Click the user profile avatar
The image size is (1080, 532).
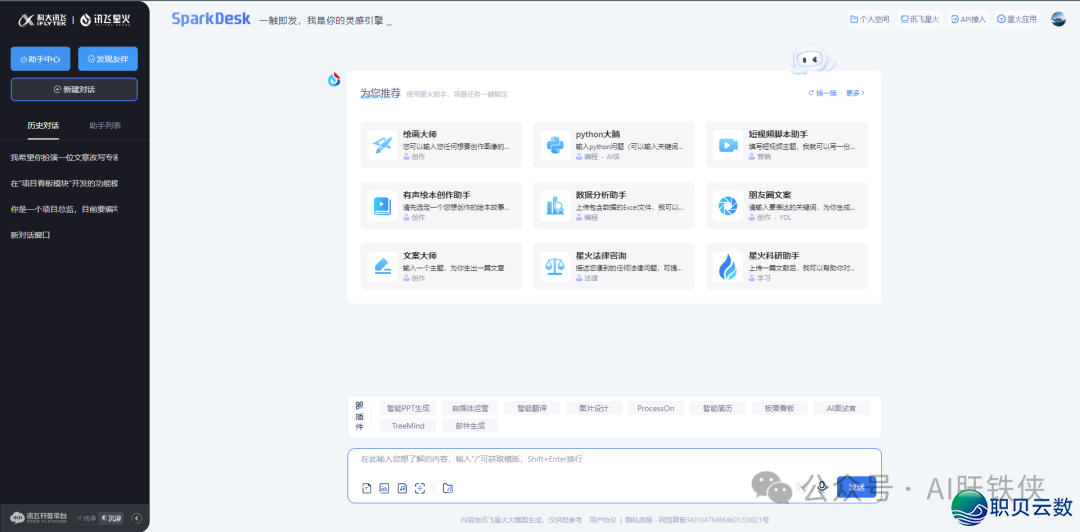pos(1058,19)
